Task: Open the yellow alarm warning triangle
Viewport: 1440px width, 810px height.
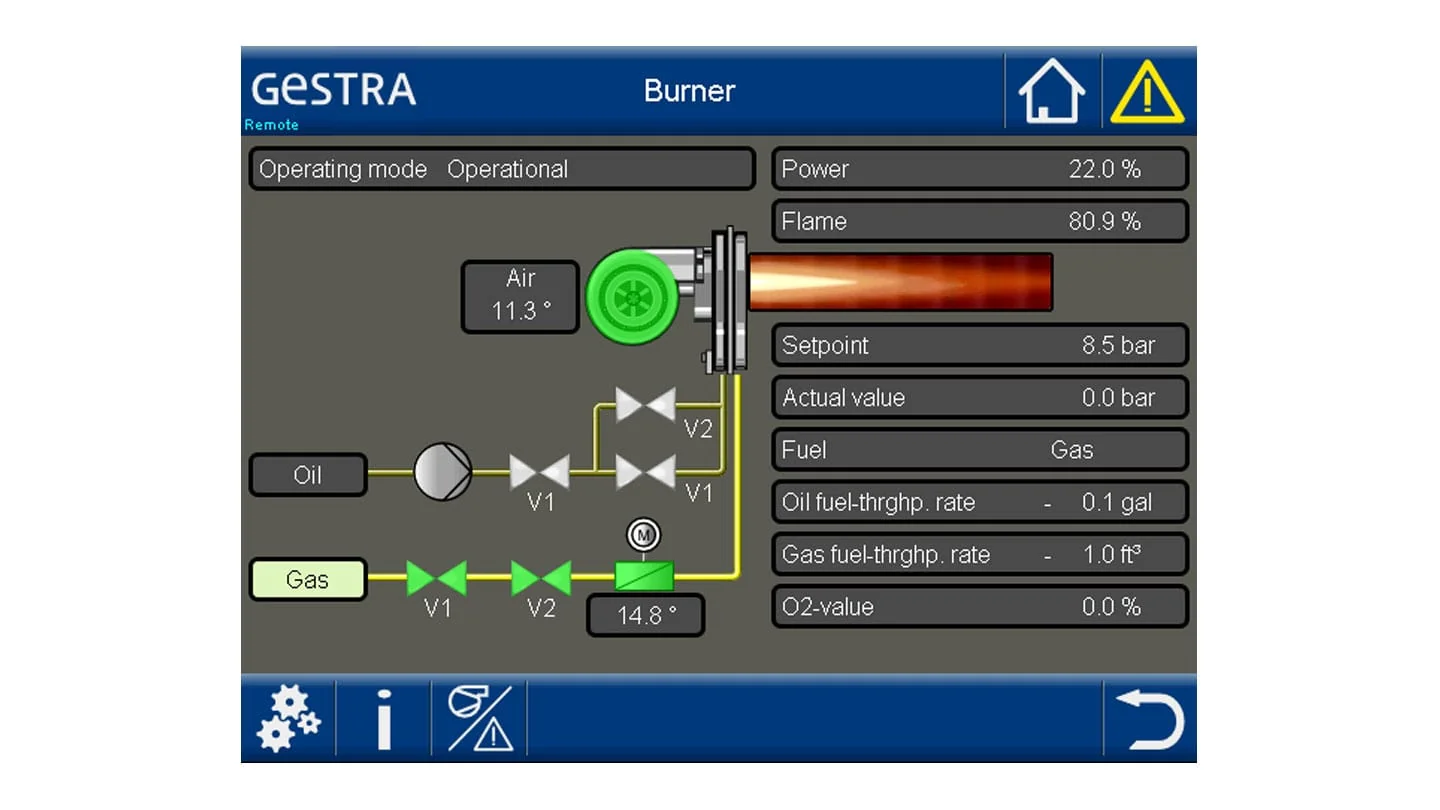Action: 1147,92
